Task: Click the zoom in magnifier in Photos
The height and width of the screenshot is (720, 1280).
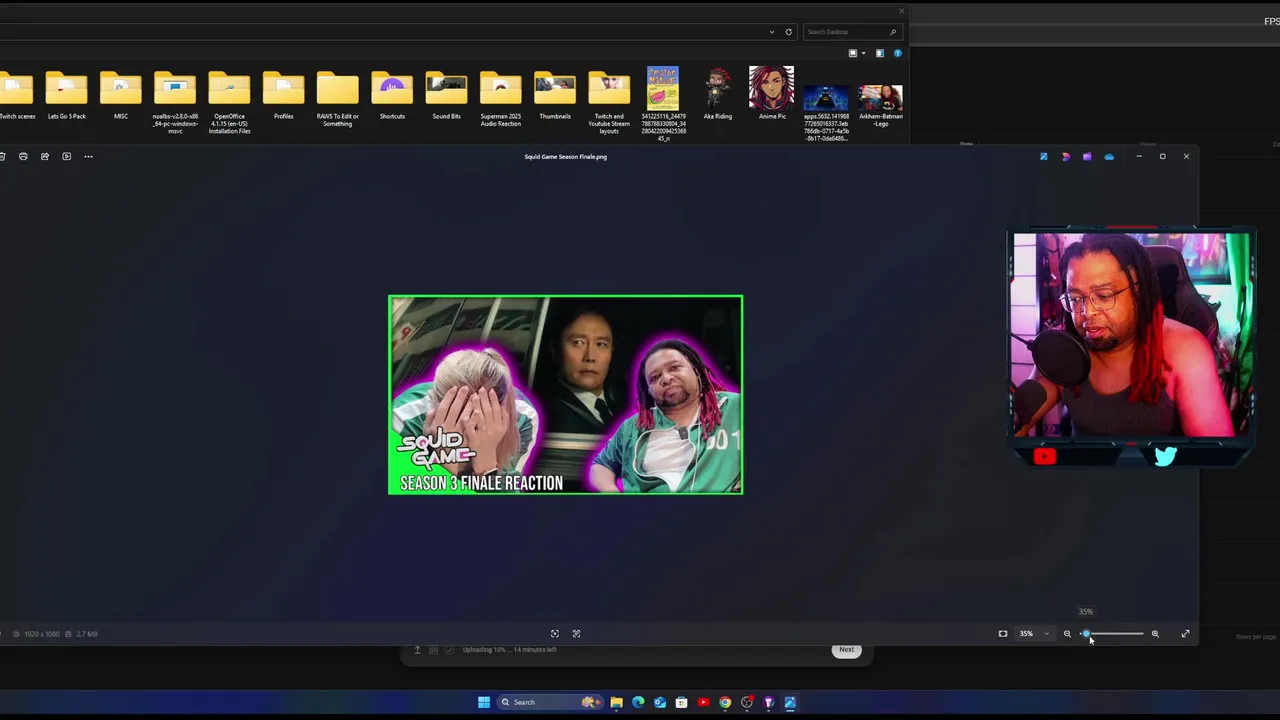Action: click(x=1155, y=634)
